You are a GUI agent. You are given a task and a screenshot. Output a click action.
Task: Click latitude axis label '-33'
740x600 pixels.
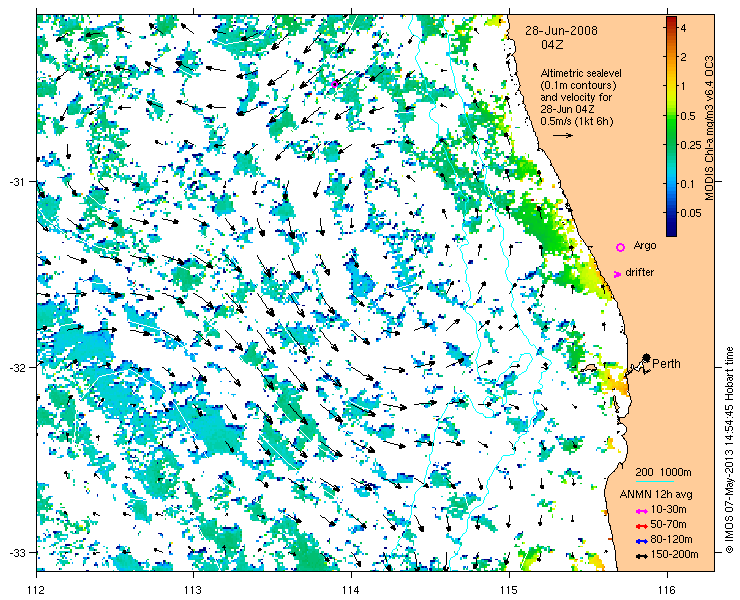16,552
